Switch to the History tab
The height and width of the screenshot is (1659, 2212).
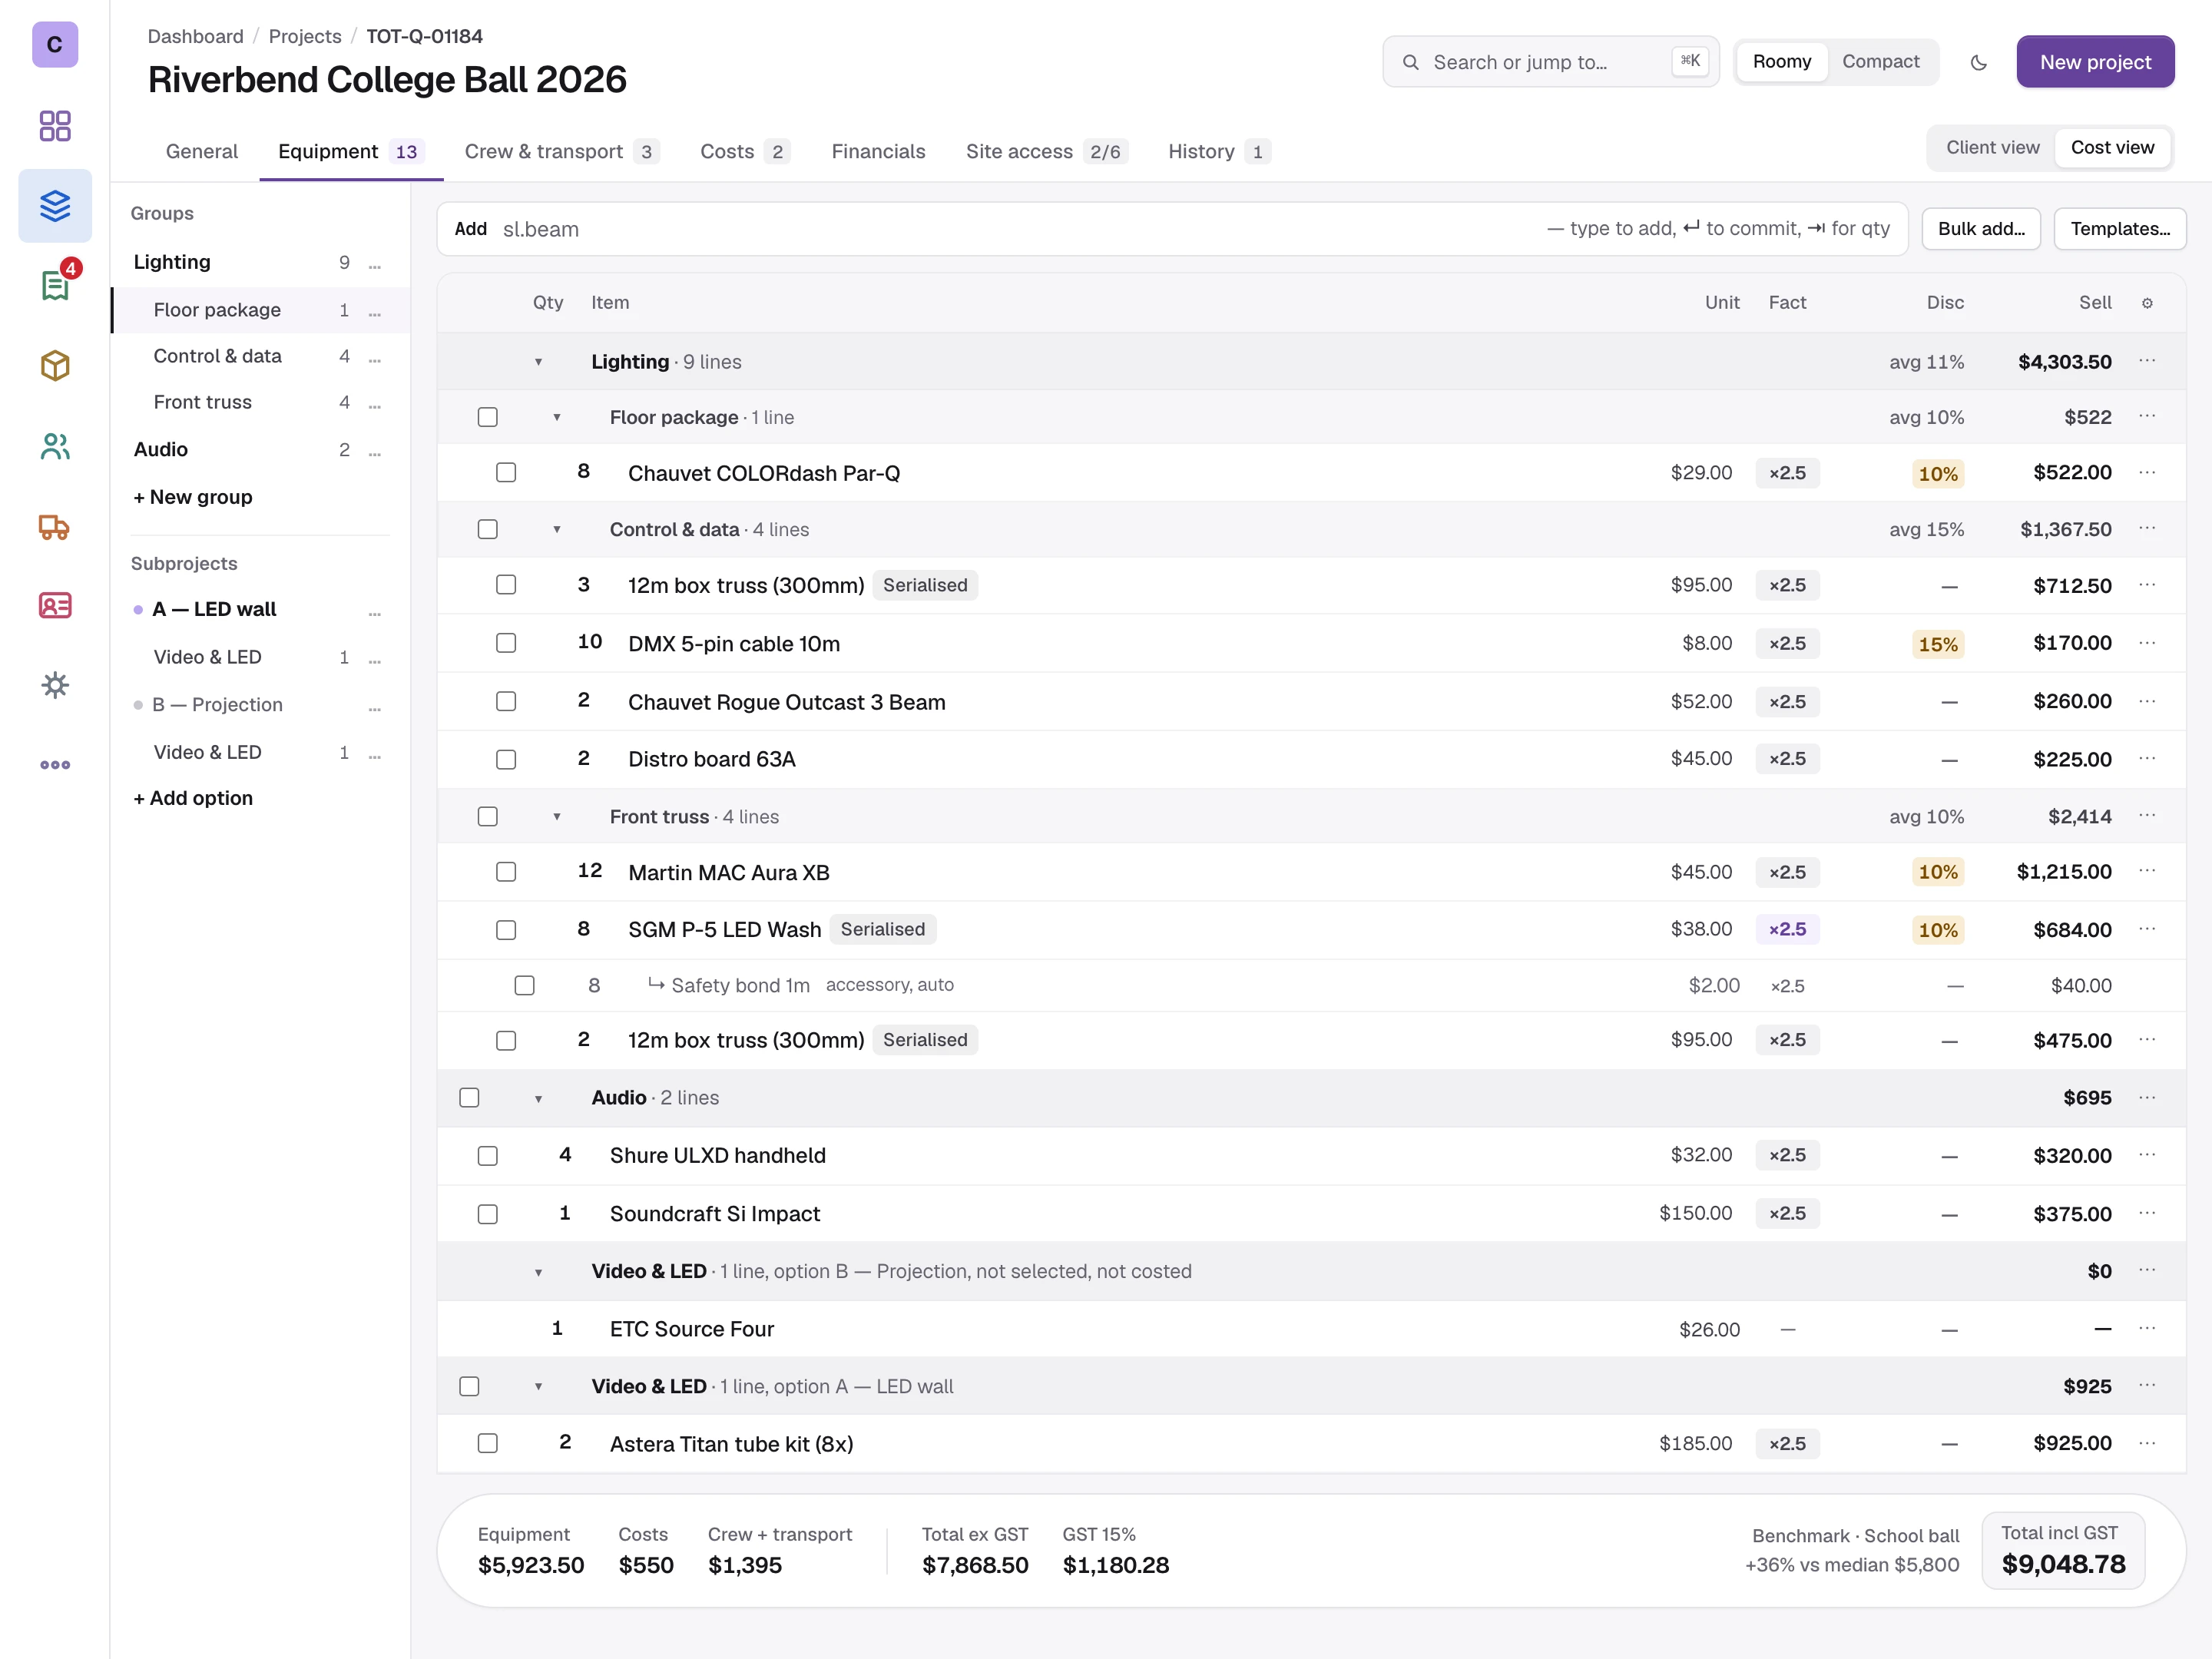pos(1219,151)
